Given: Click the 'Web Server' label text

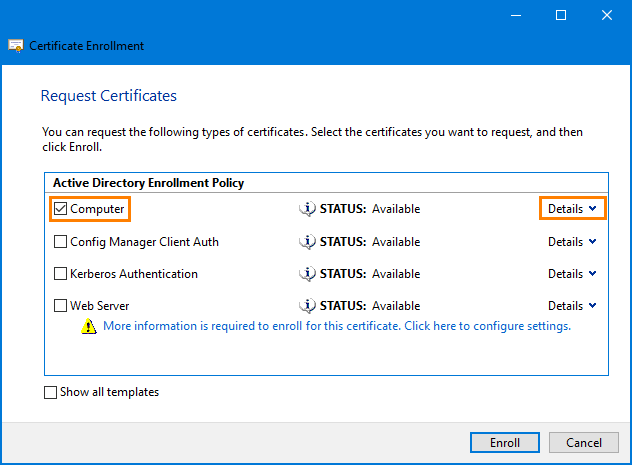Looking at the screenshot, I should coord(100,305).
